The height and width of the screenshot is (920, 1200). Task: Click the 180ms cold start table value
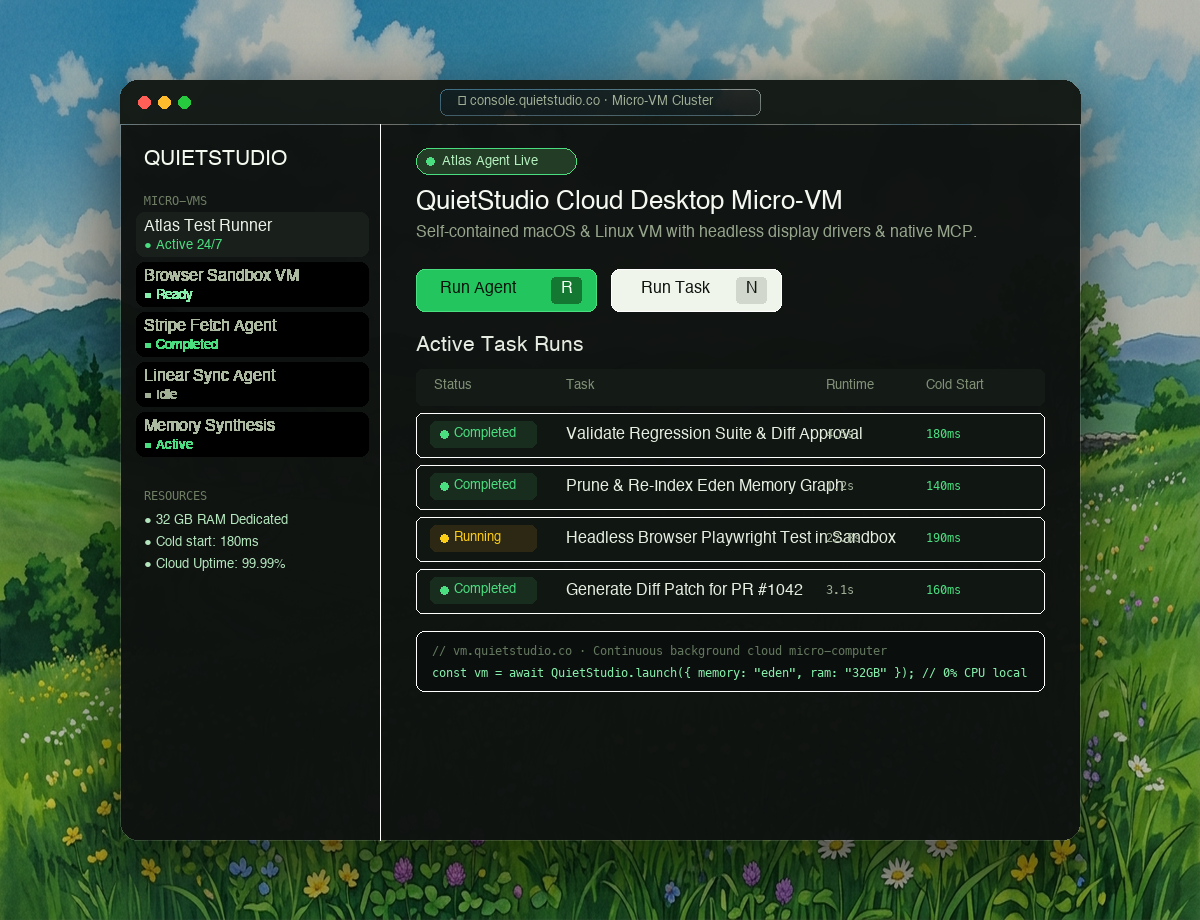tap(943, 434)
